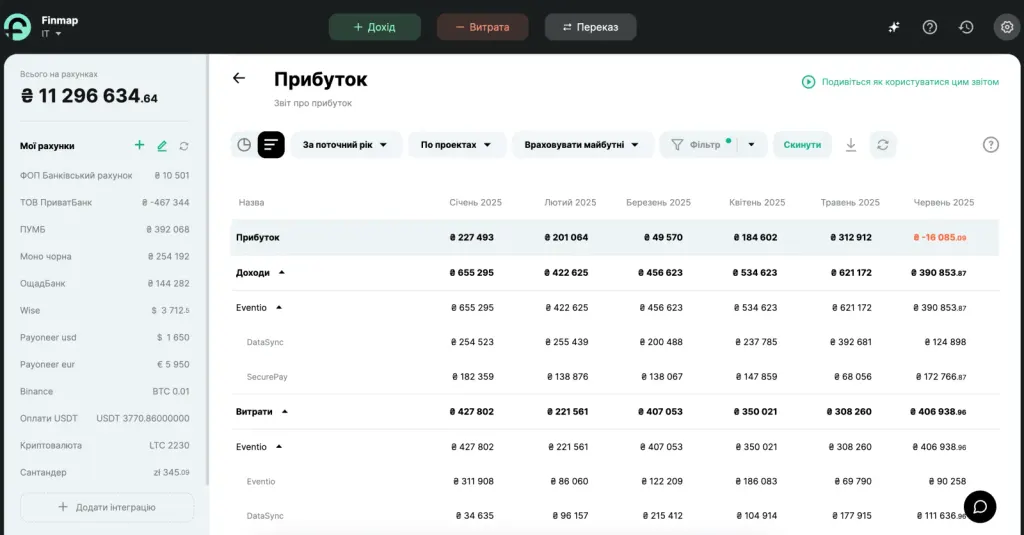
Task: Open the help question mark icon in header
Action: [x=929, y=27]
